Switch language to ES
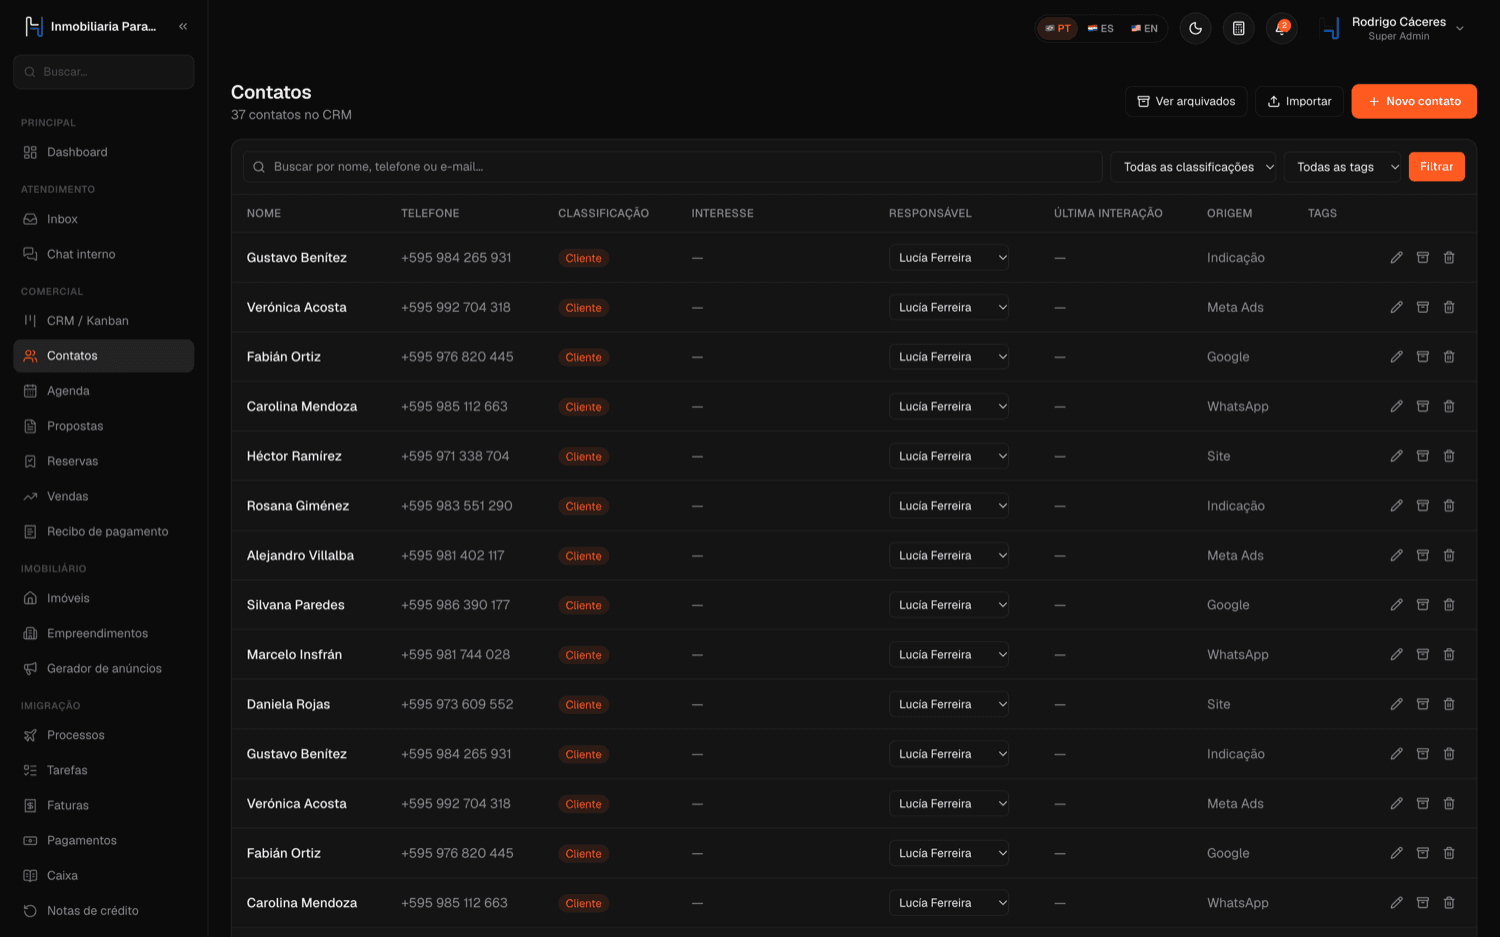Screen dimensions: 1500x937 pos(1100,29)
